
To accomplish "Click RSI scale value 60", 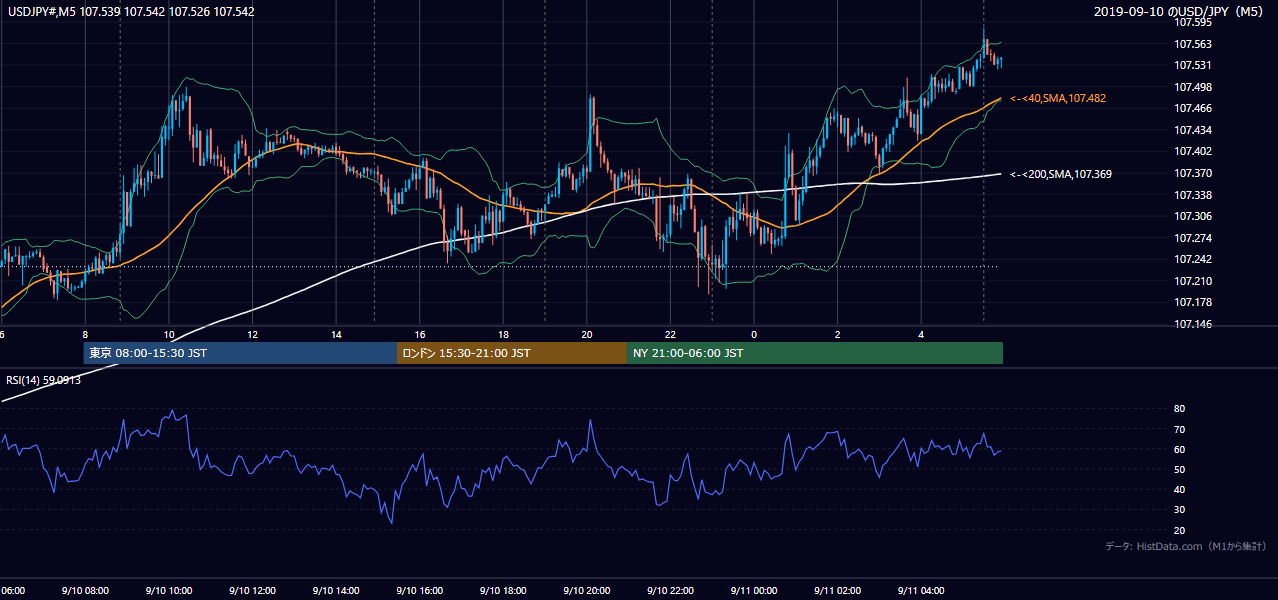I will click(x=1179, y=449).
